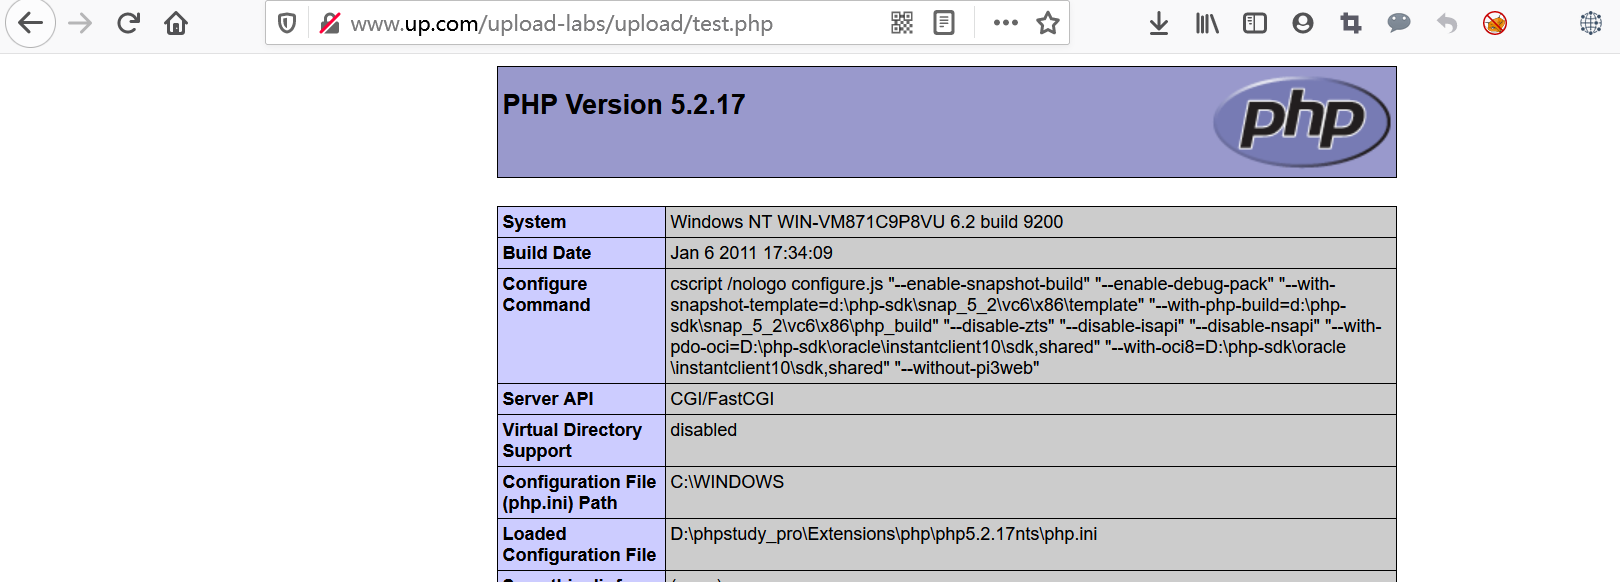Select the php5.2.17nts php.ini path value
Screen dimensions: 1620x582
coord(884,534)
